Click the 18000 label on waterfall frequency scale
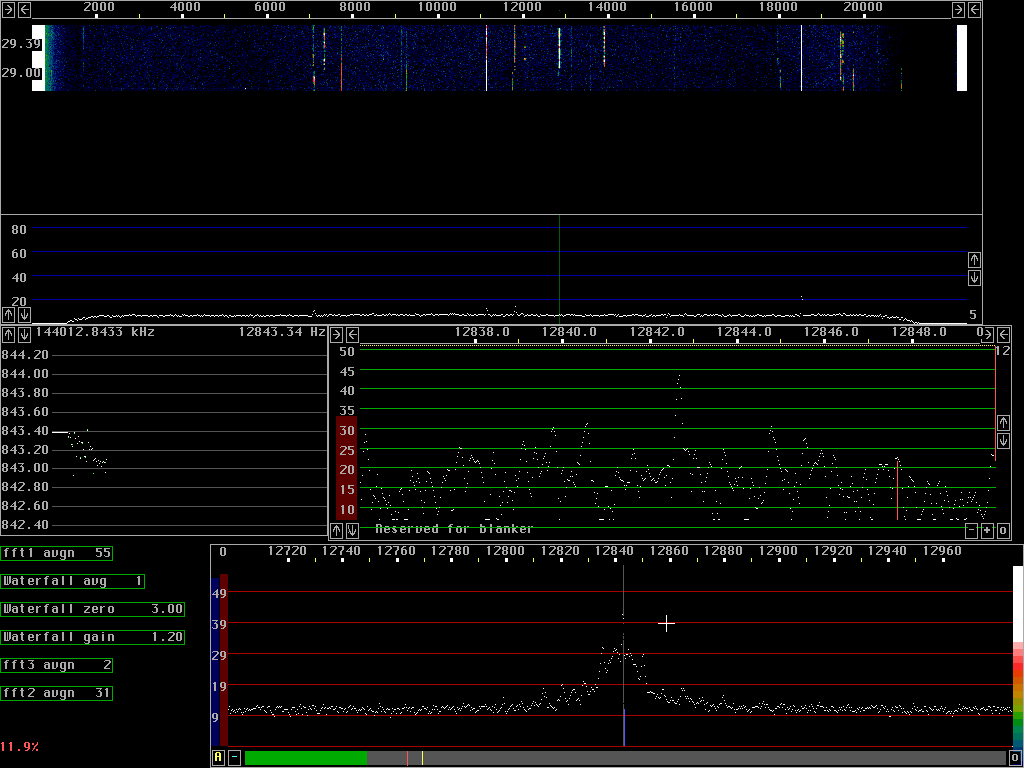Viewport: 1024px width, 768px height. click(778, 7)
